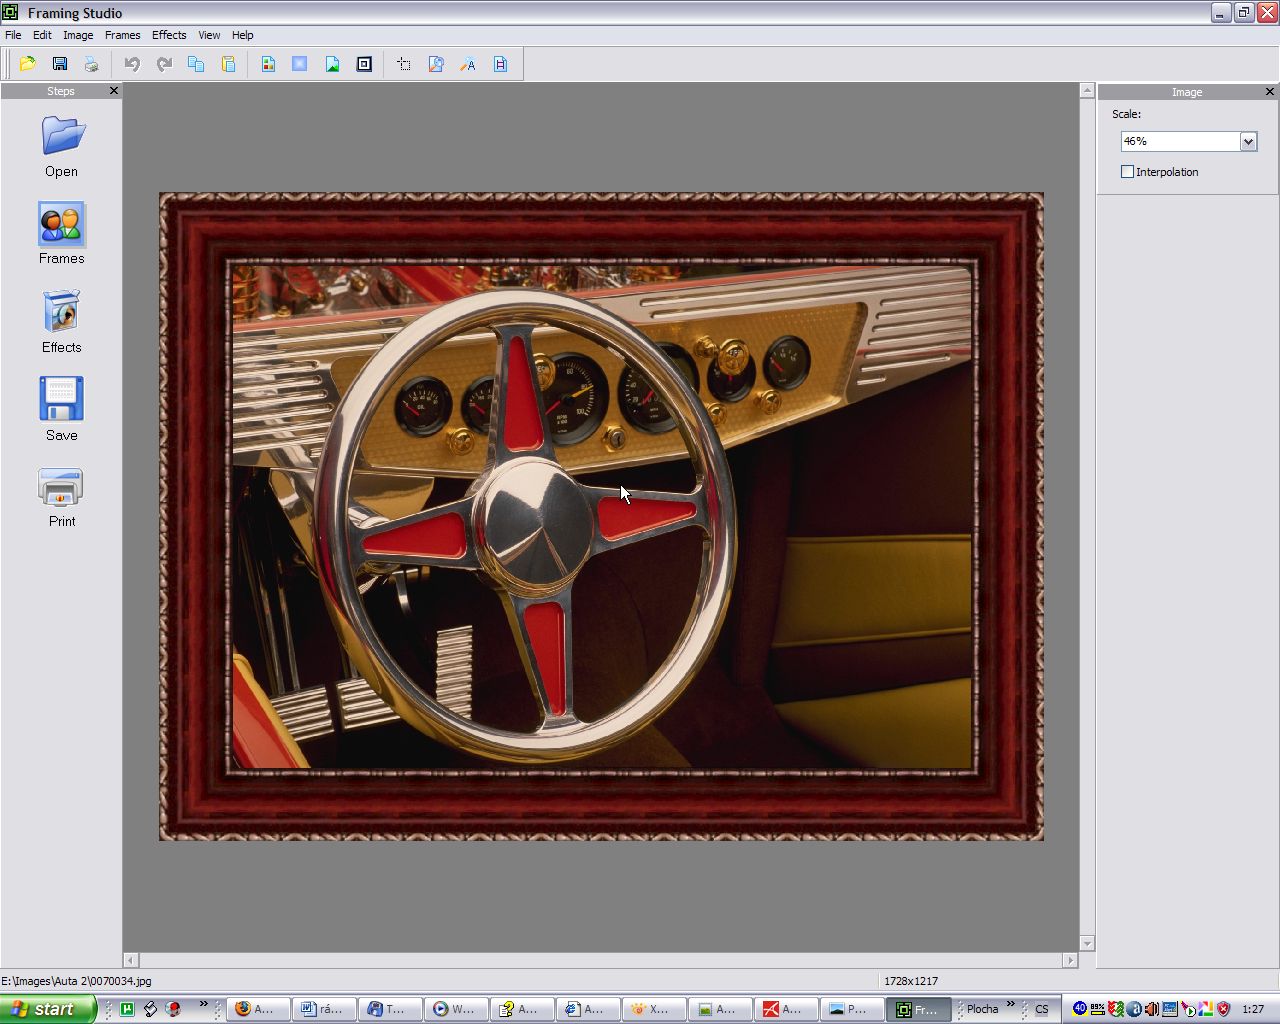The image size is (1280, 1024).
Task: Select the crop tool in the toolbar
Action: tap(404, 64)
